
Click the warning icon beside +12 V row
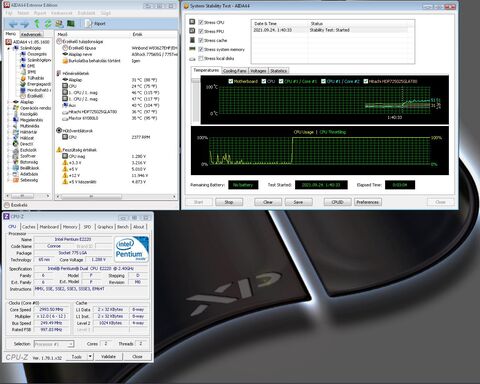(65, 175)
